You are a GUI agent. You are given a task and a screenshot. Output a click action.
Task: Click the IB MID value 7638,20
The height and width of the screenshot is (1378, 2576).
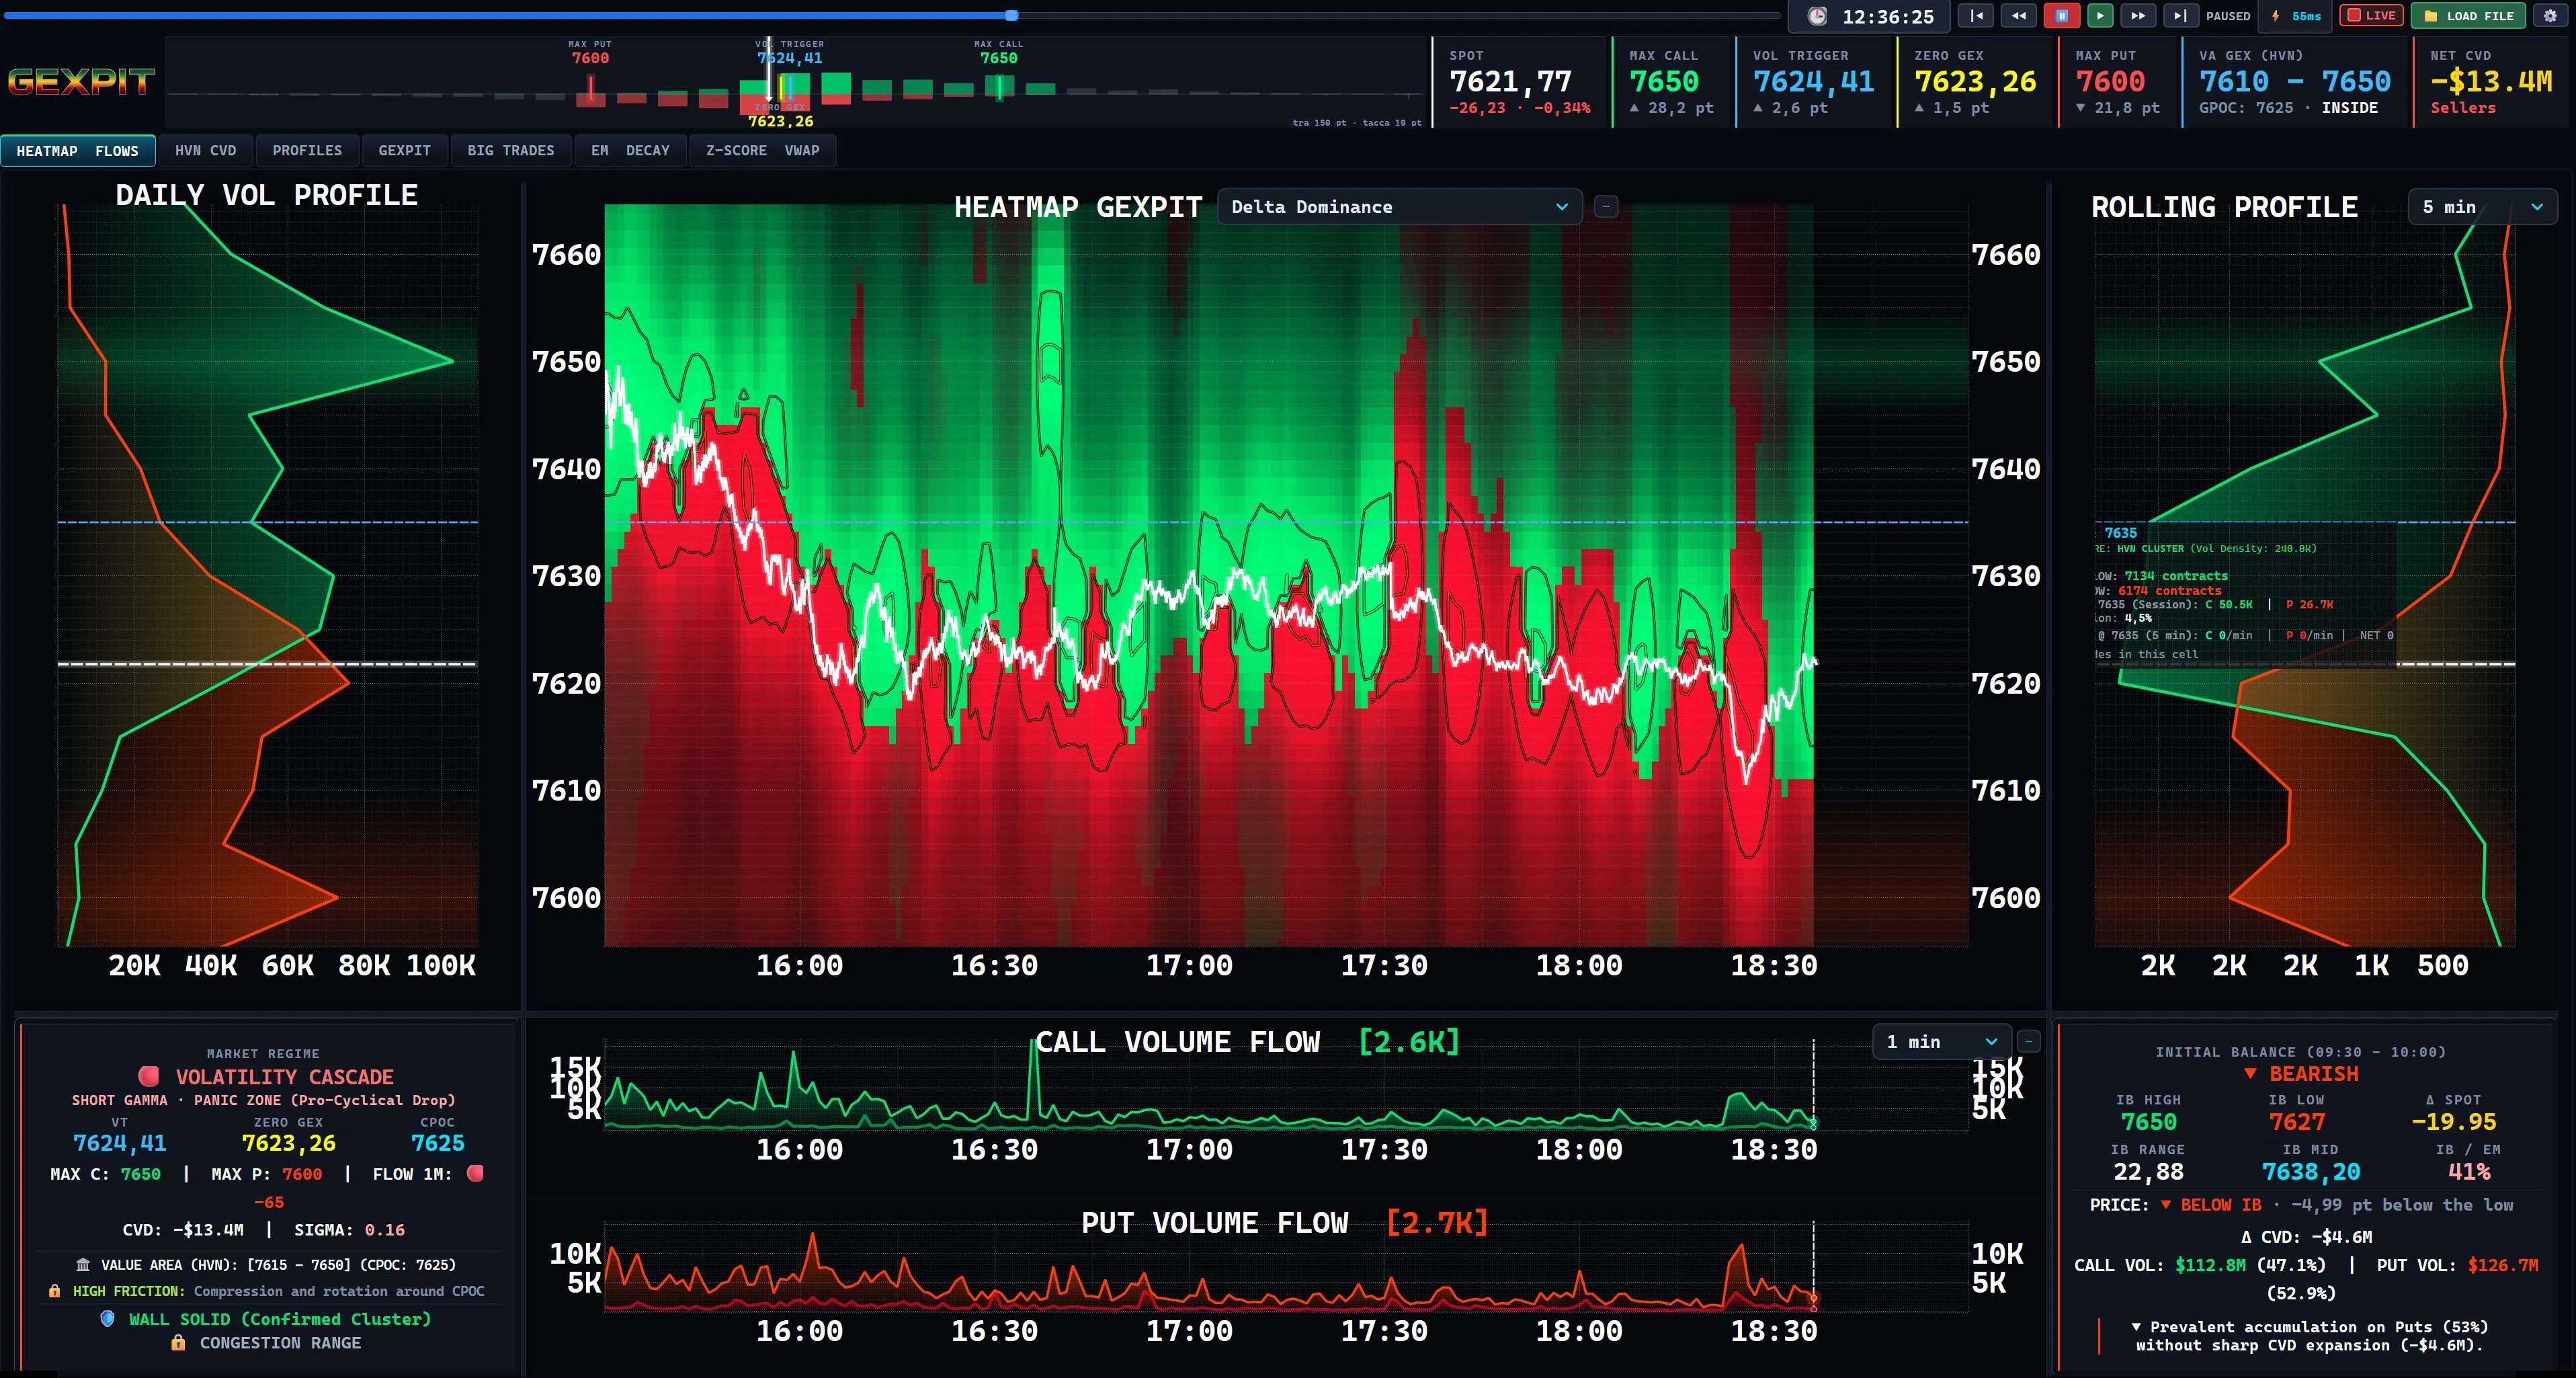[x=2311, y=1172]
